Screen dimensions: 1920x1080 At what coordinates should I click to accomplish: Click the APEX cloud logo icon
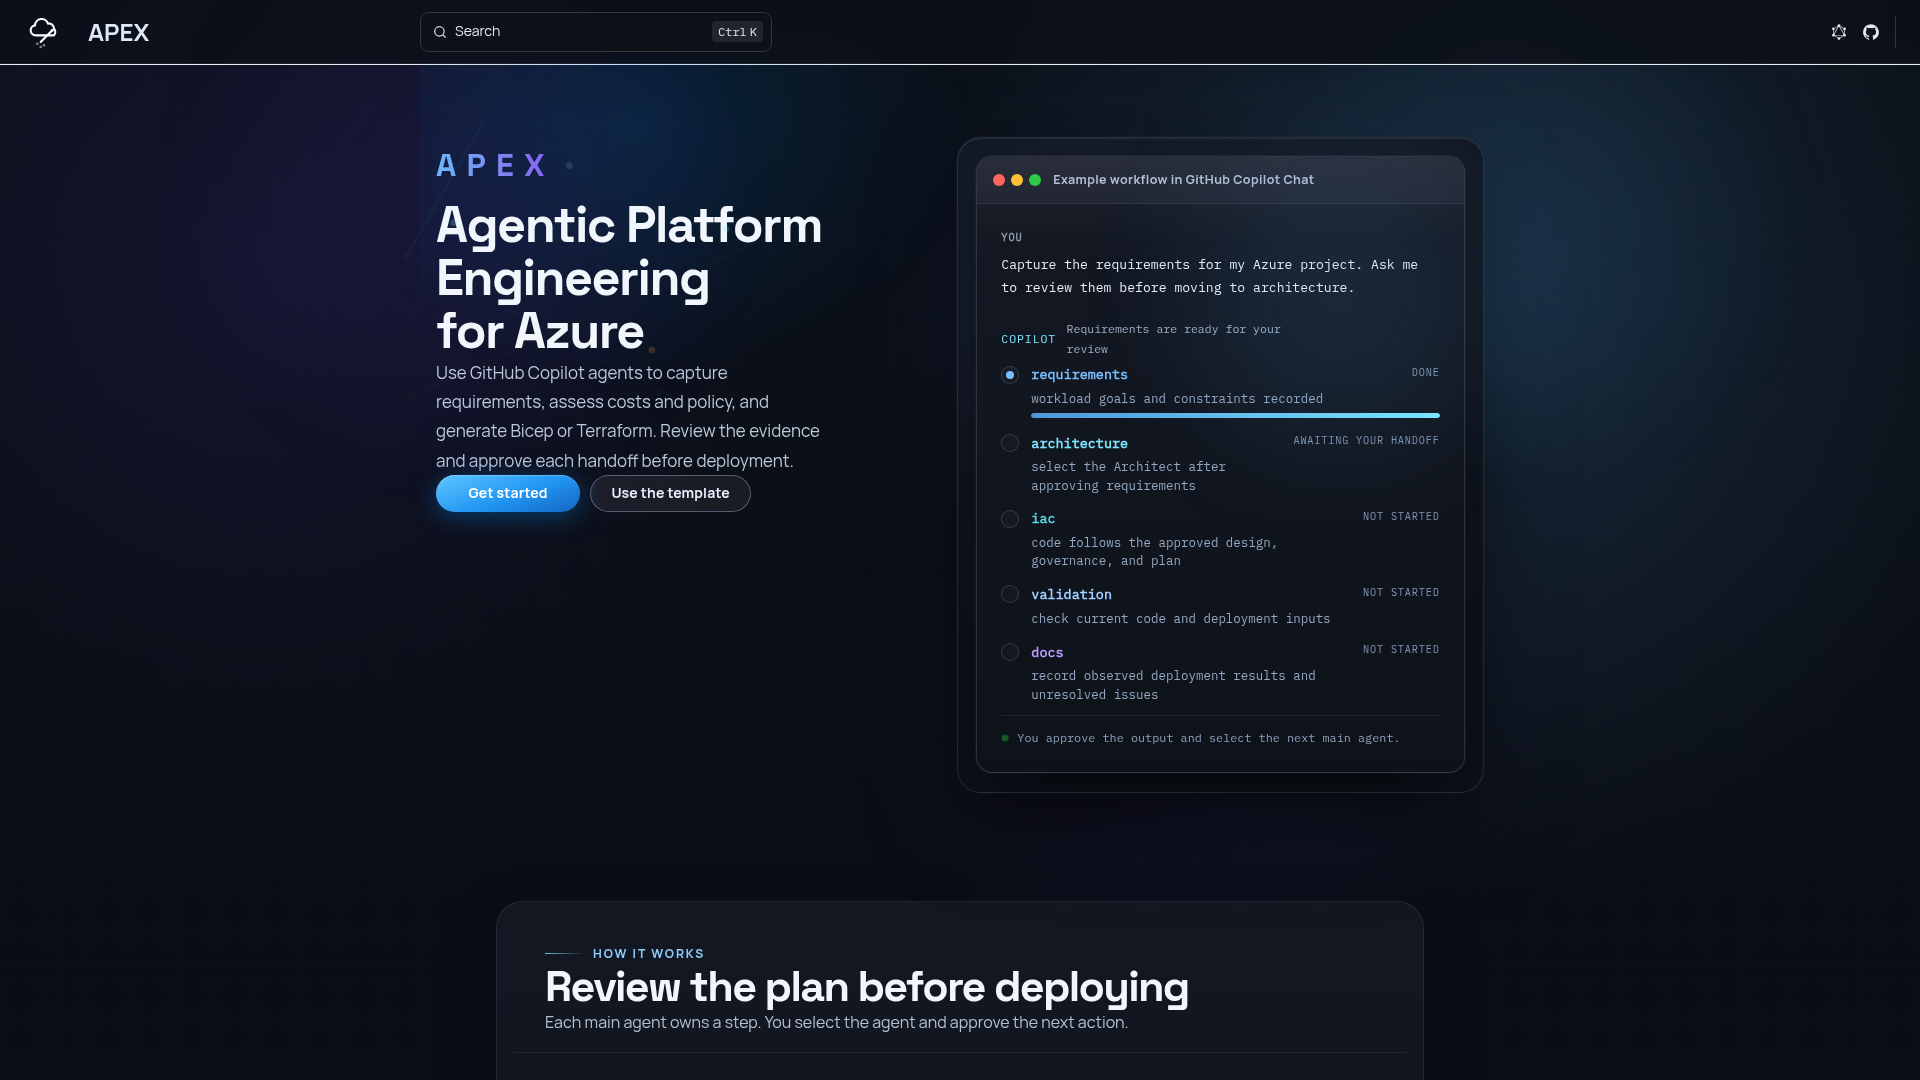point(43,32)
